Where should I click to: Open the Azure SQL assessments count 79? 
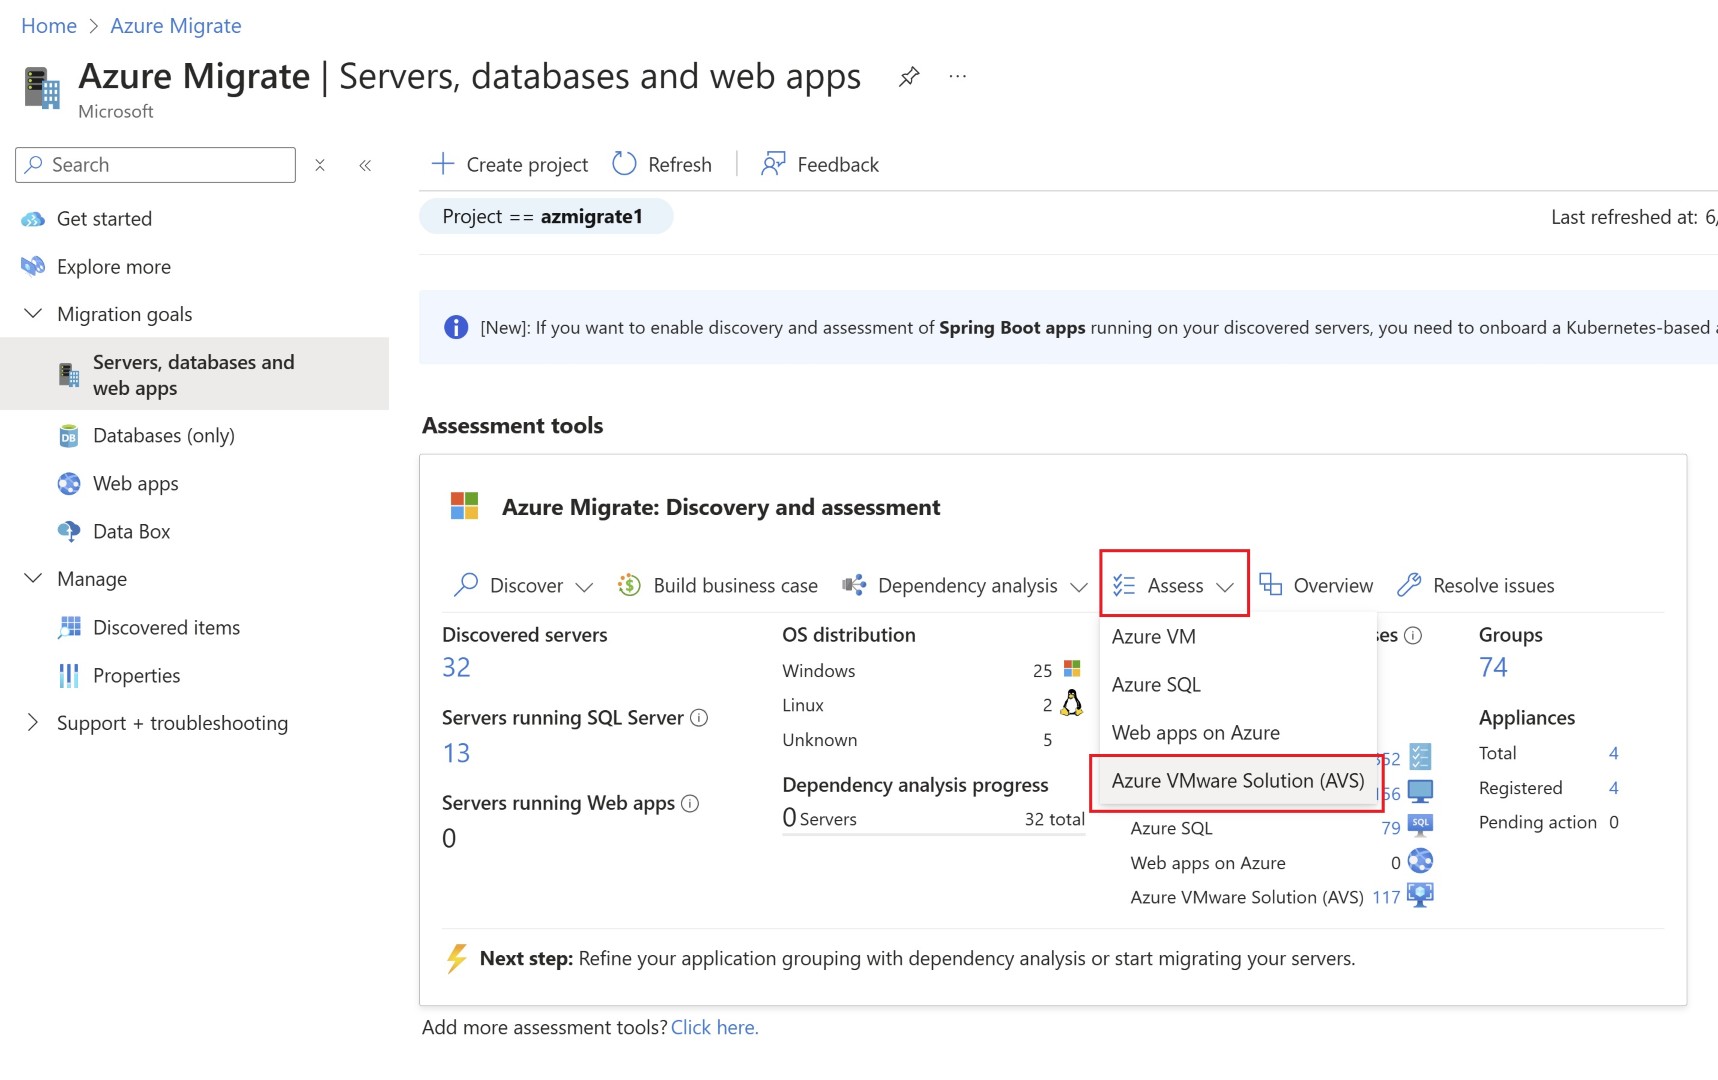click(x=1391, y=828)
